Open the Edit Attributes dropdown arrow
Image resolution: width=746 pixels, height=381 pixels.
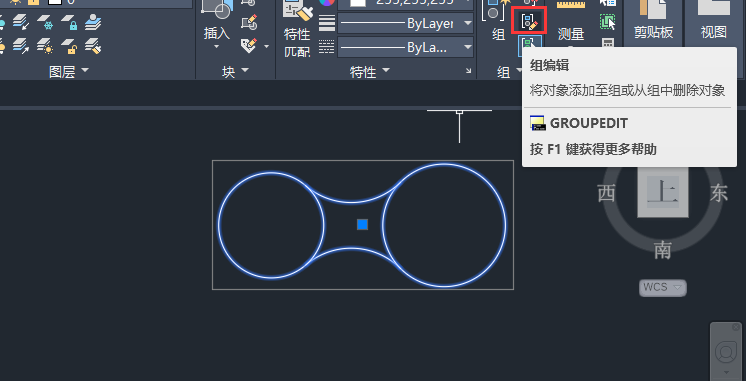(266, 47)
